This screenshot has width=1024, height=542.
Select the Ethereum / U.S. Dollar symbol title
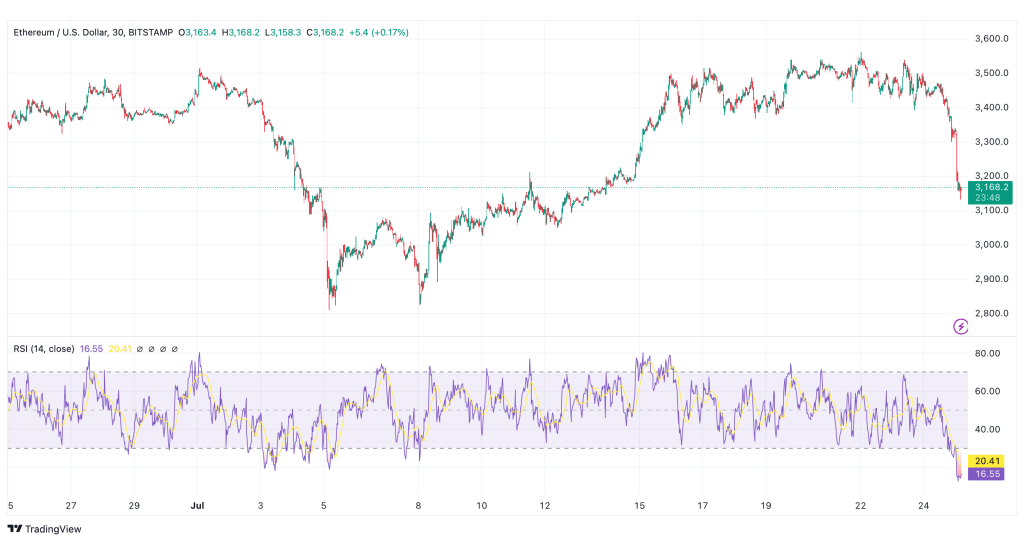point(60,32)
